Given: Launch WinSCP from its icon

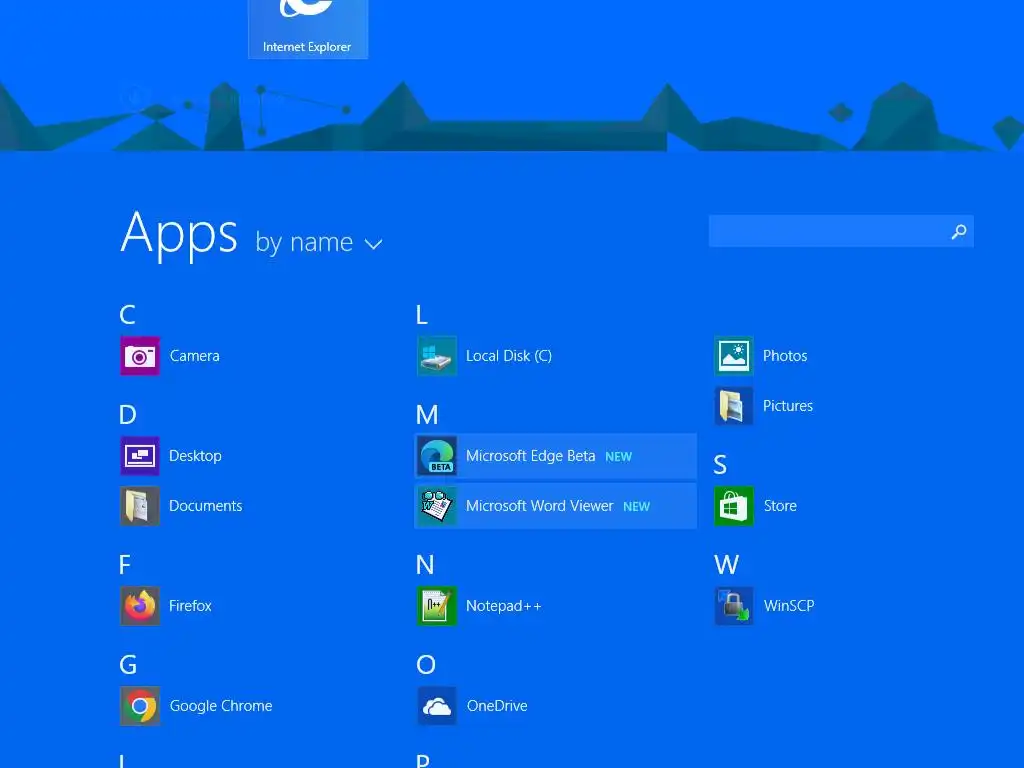Looking at the screenshot, I should pos(734,606).
